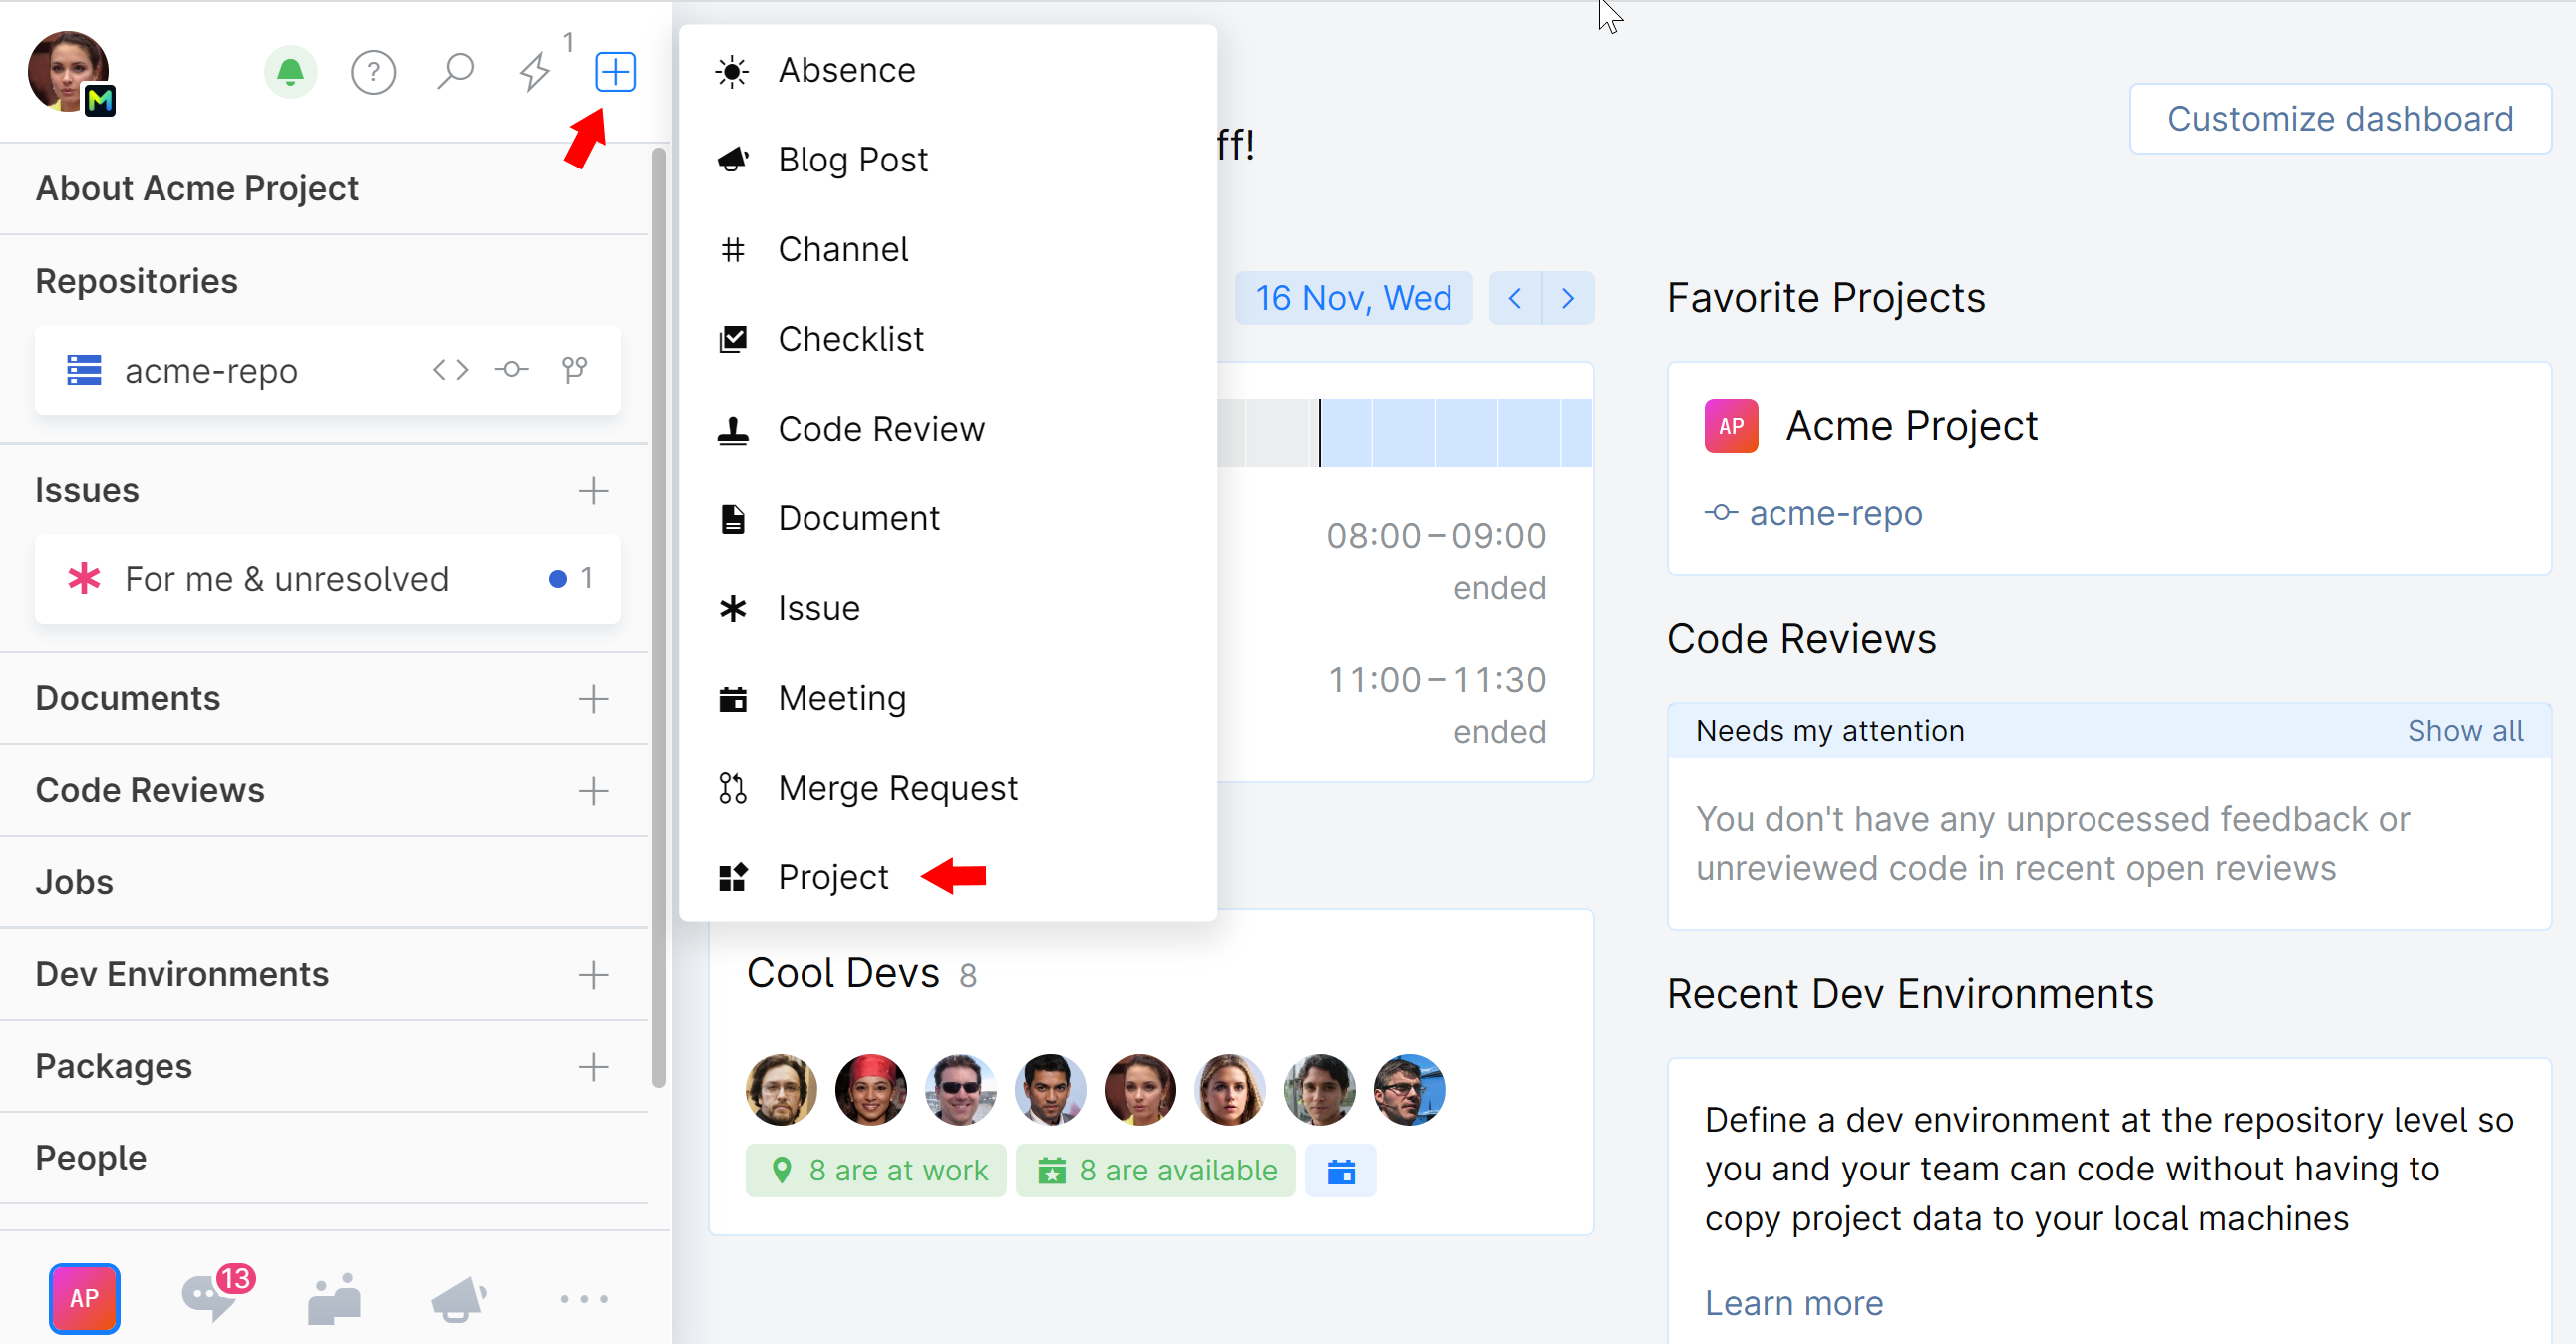The image size is (2576, 1344).
Task: Click the Show all link in Code Reviews
Action: coord(2465,729)
